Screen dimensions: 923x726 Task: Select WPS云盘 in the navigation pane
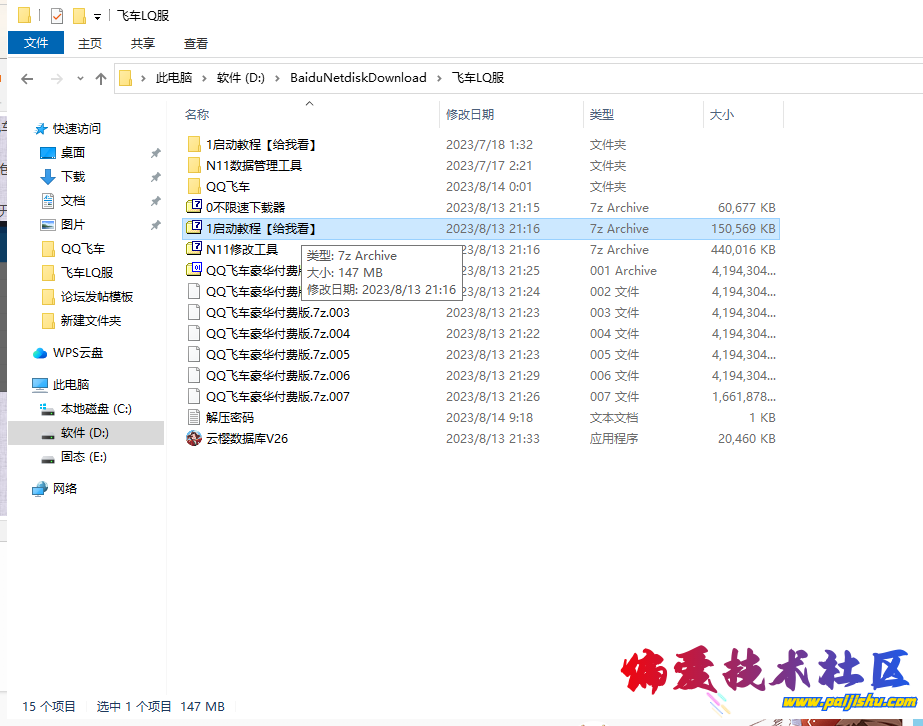[x=78, y=353]
